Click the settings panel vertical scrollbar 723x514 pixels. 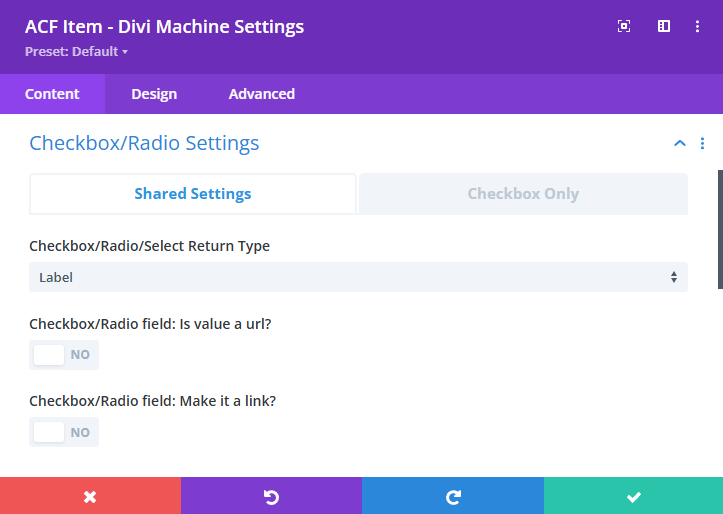(x=720, y=230)
